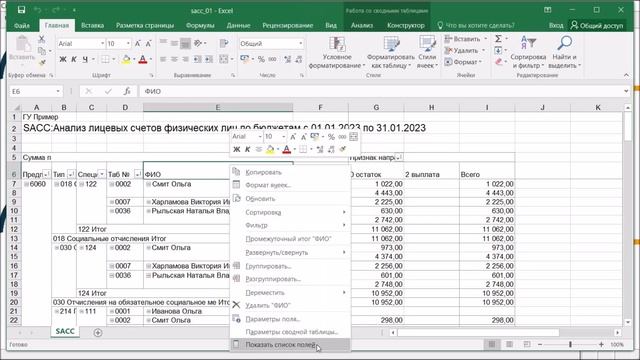Switch to the Формулы ribbon tab

(x=200, y=25)
